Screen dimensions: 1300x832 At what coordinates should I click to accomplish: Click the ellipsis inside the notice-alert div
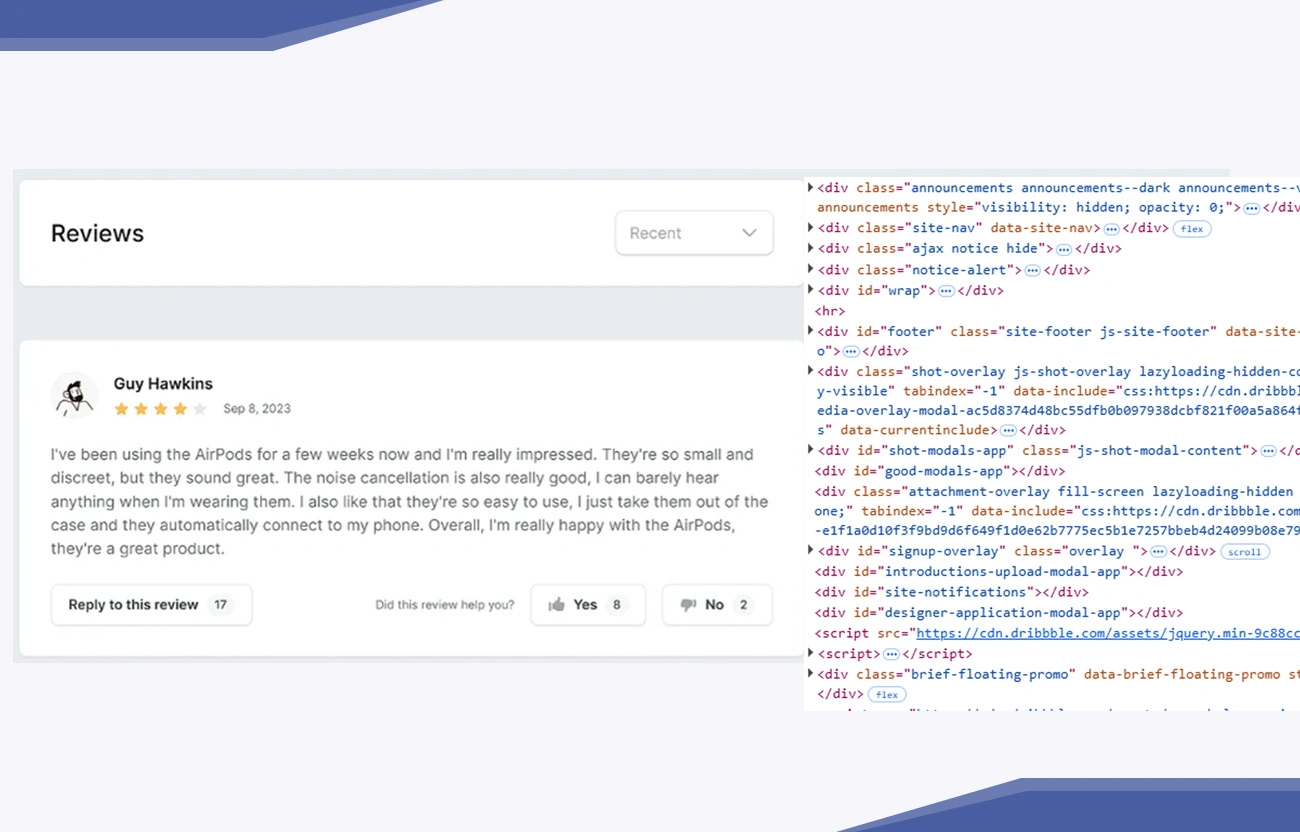pos(1032,270)
